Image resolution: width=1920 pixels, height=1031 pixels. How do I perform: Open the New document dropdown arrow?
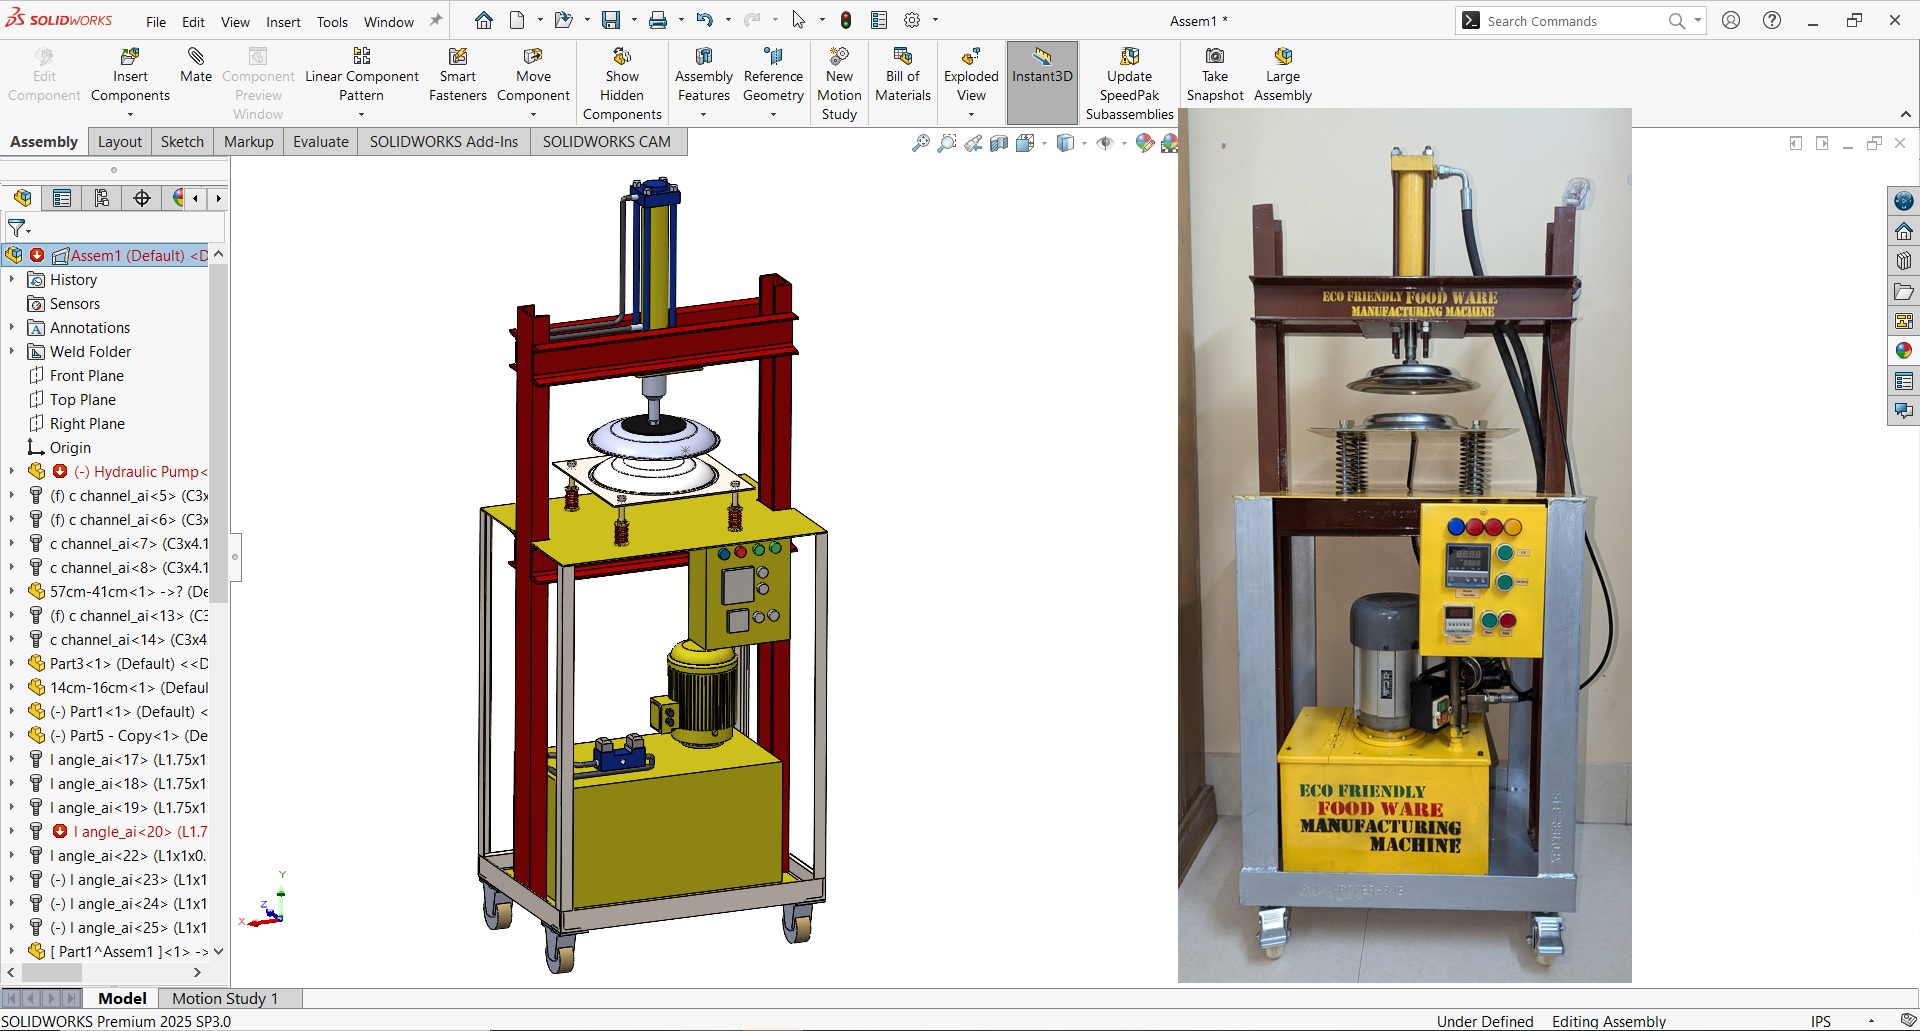click(540, 20)
